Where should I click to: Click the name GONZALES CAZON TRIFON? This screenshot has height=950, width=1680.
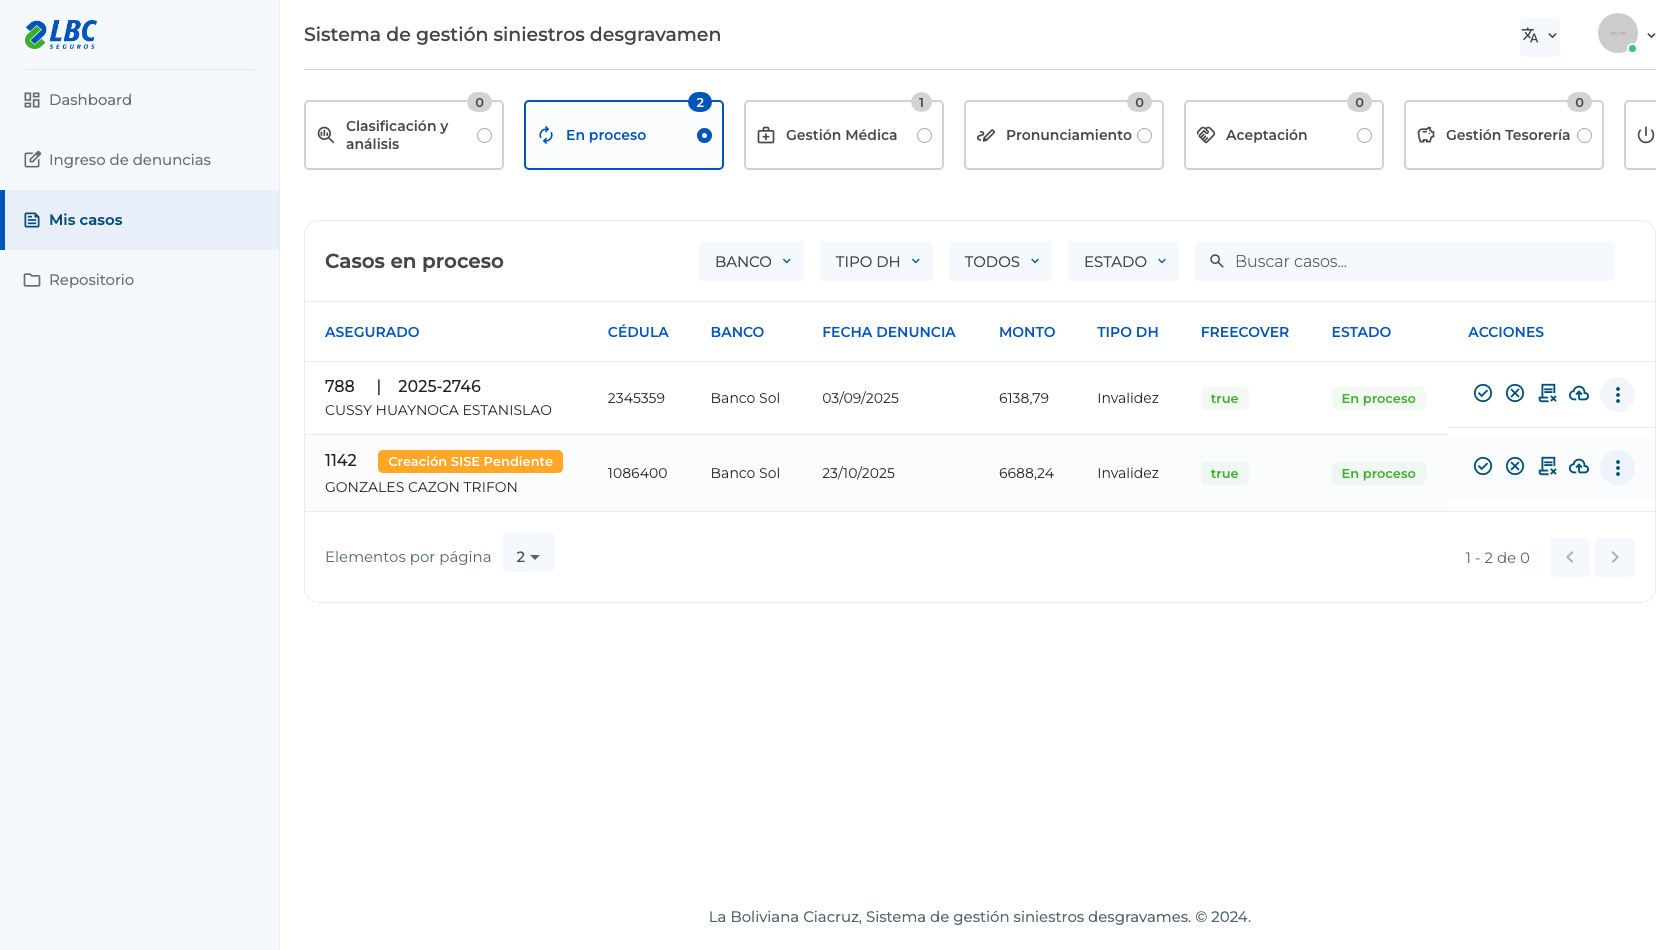pos(421,487)
